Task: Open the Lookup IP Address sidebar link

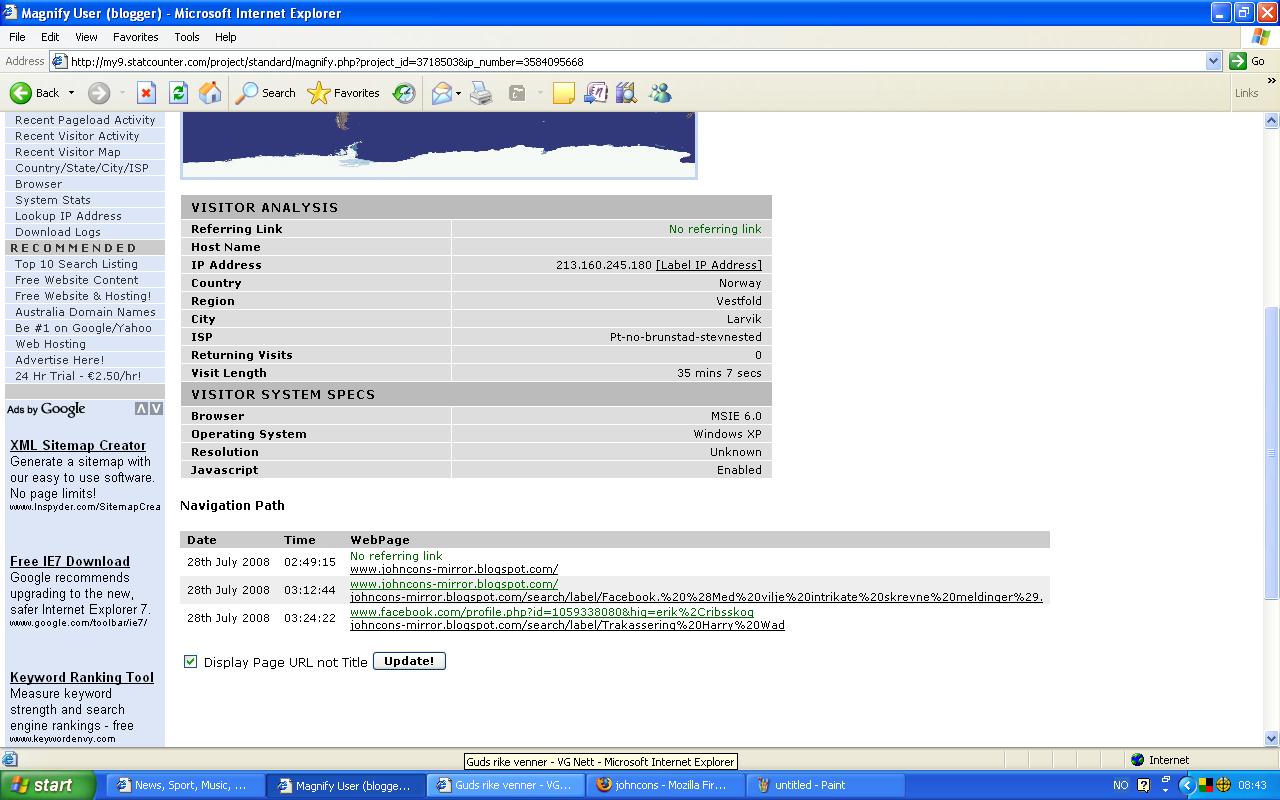Action: (x=68, y=216)
